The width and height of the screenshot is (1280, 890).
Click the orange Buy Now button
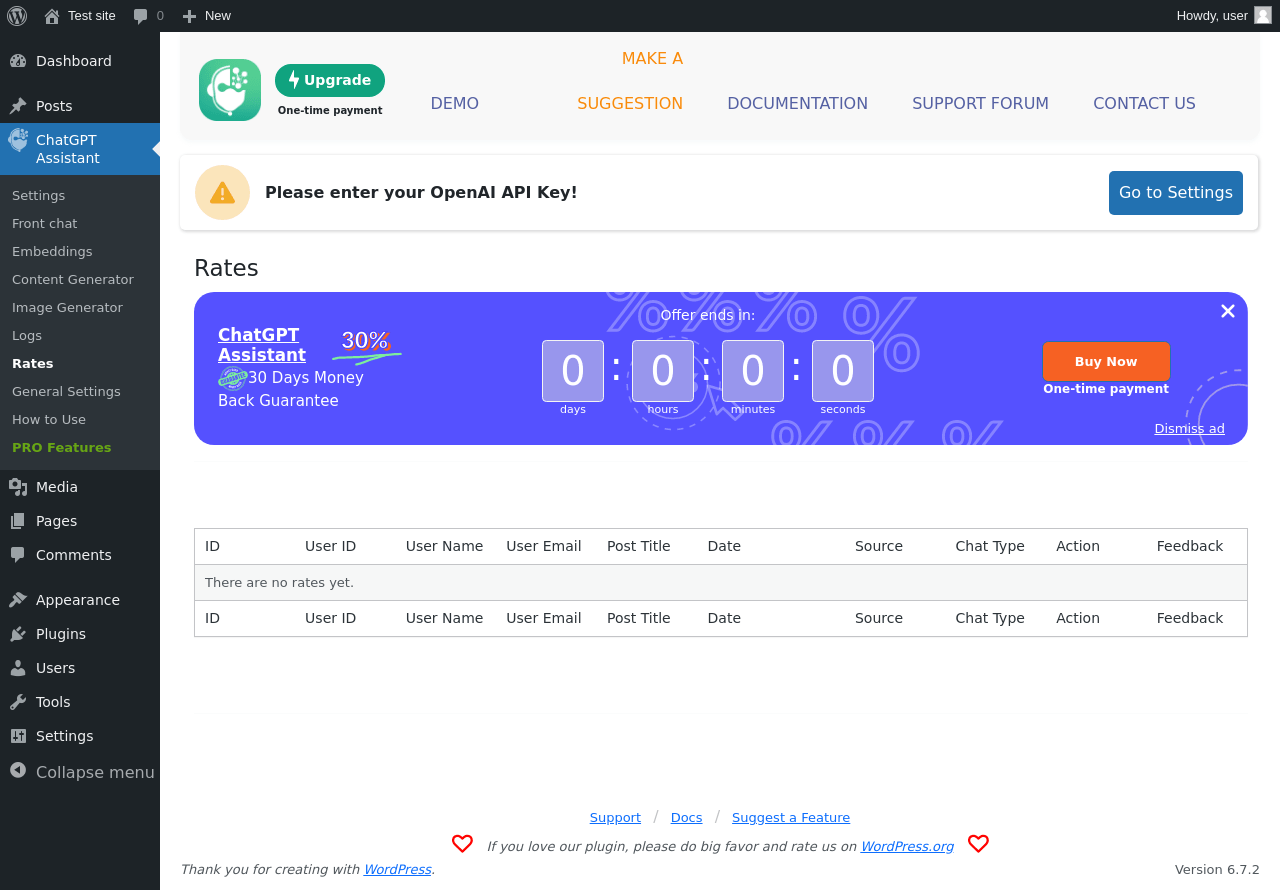coord(1106,362)
